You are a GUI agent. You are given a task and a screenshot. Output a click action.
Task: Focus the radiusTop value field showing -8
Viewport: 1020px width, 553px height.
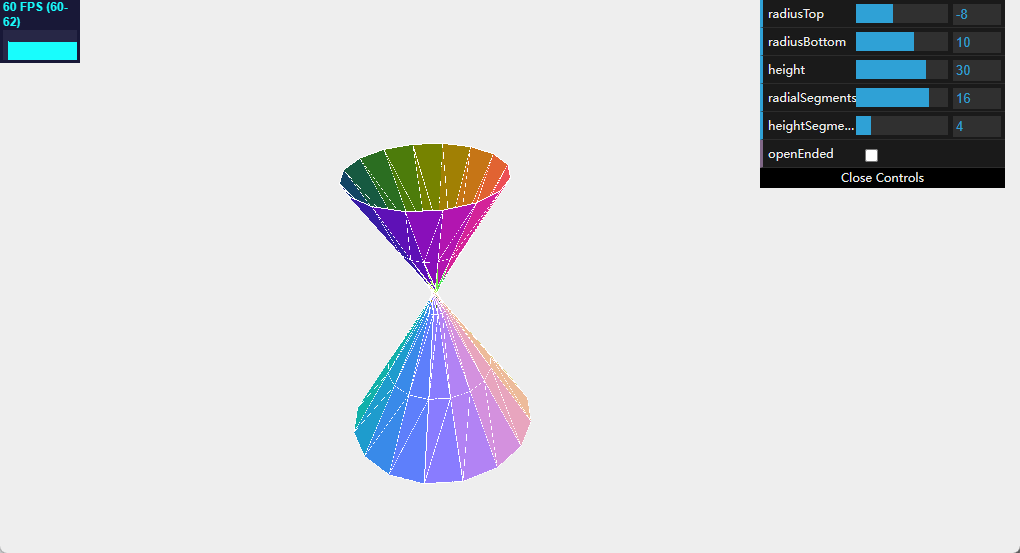[976, 14]
